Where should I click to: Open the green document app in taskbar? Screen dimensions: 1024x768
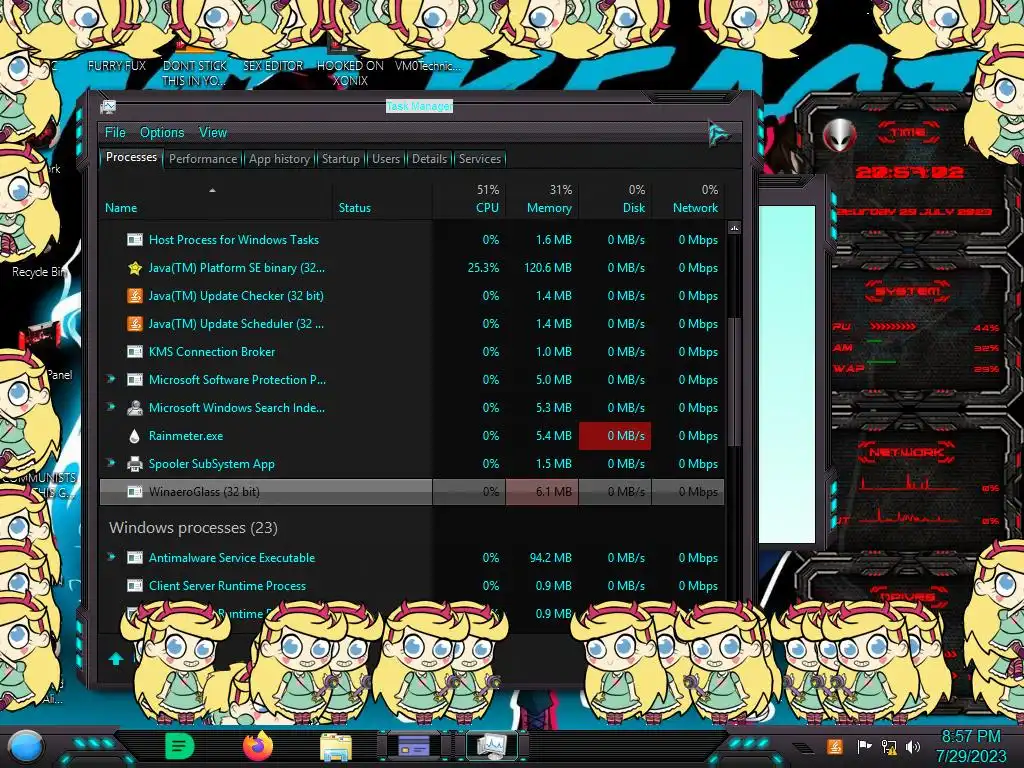point(180,746)
